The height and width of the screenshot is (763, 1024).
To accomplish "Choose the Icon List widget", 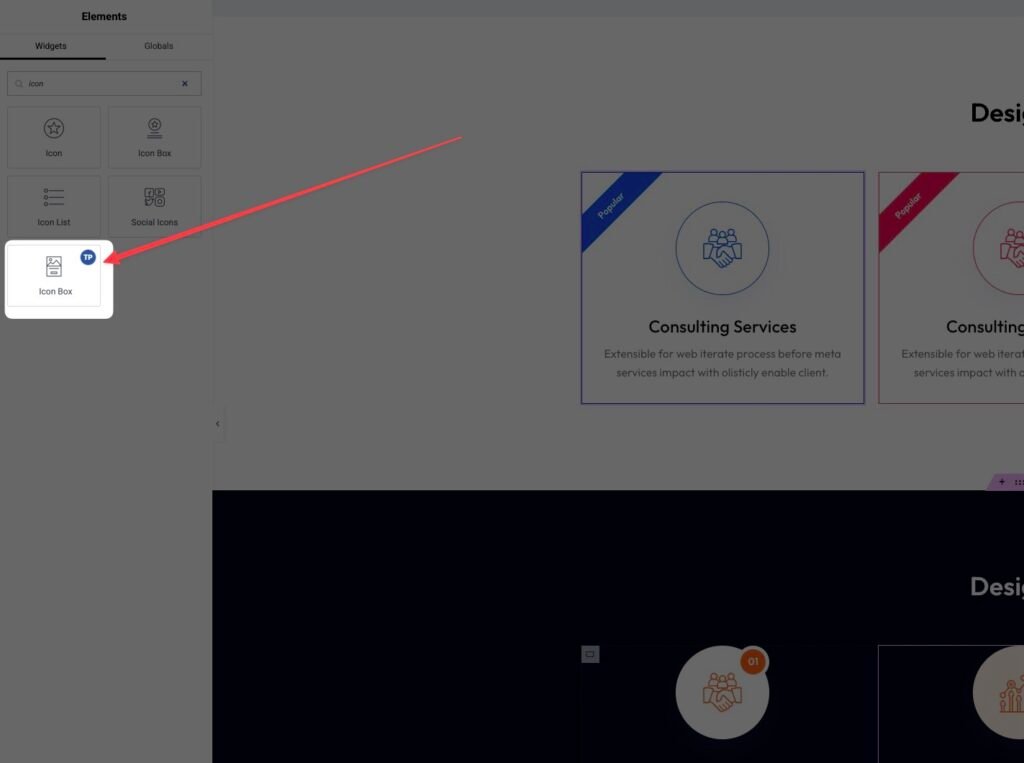I will point(54,206).
